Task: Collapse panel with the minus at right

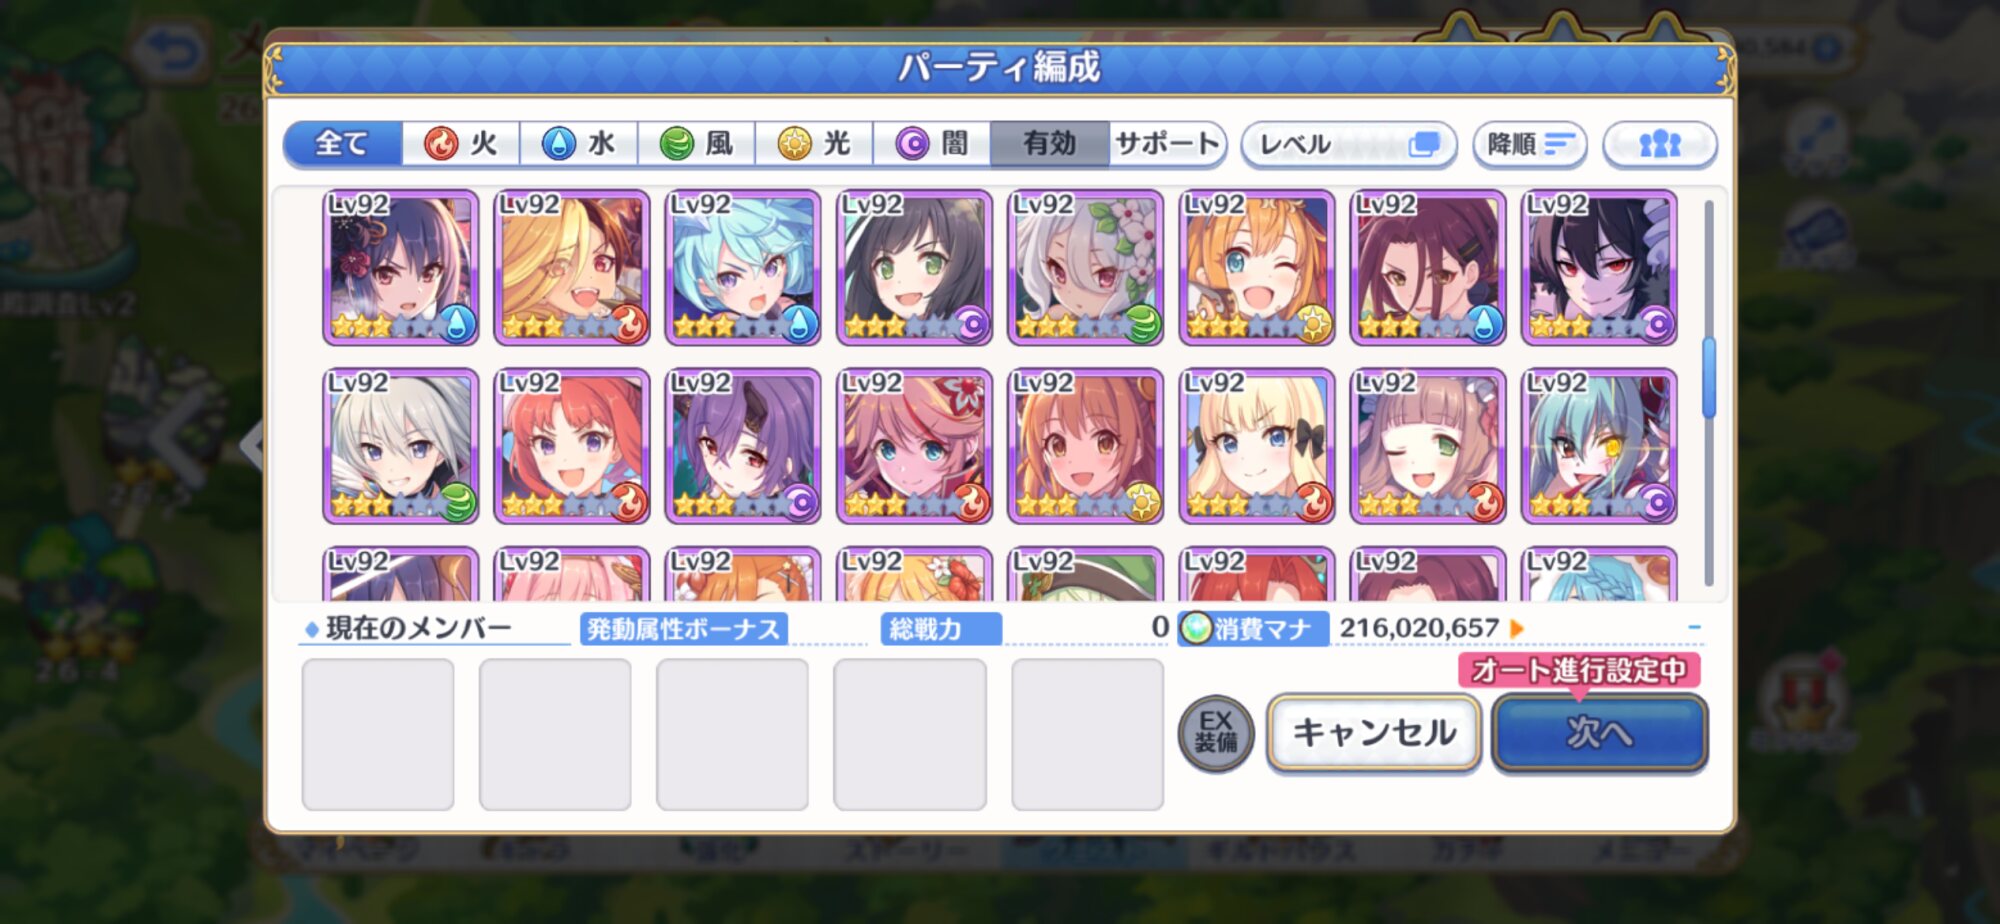Action: coord(1694,628)
